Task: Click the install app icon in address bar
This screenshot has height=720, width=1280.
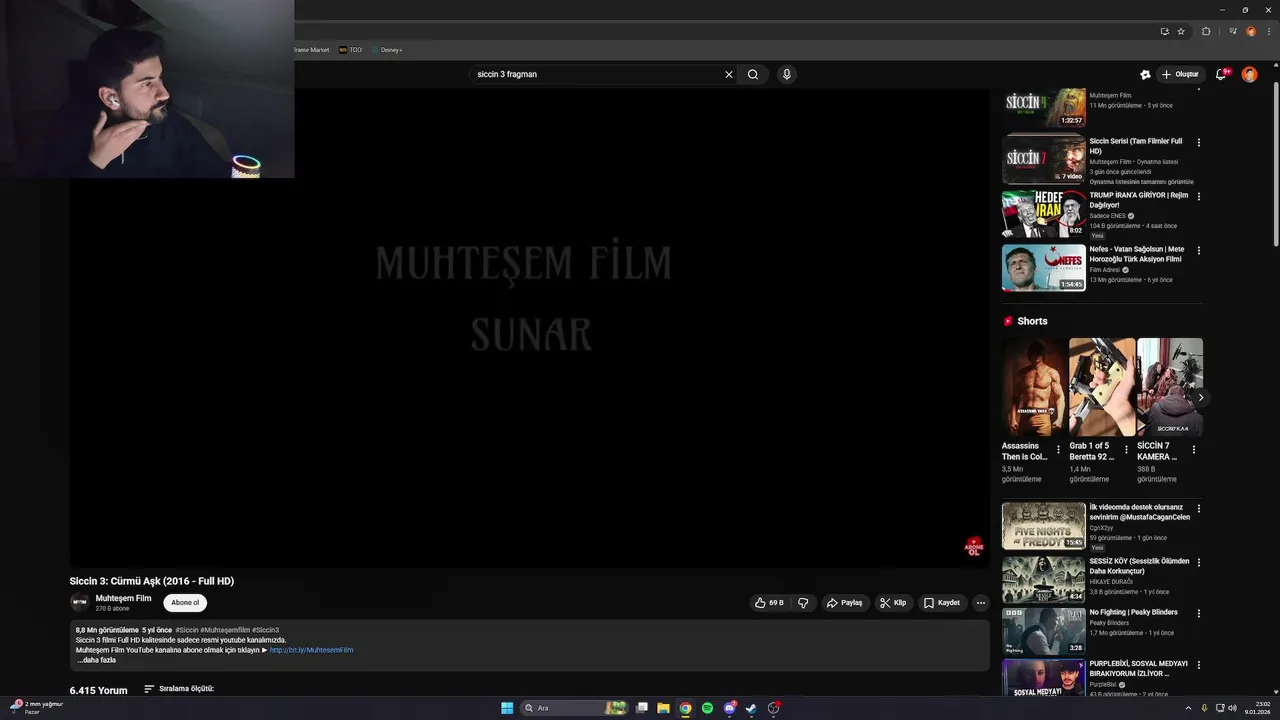Action: tap(1164, 31)
